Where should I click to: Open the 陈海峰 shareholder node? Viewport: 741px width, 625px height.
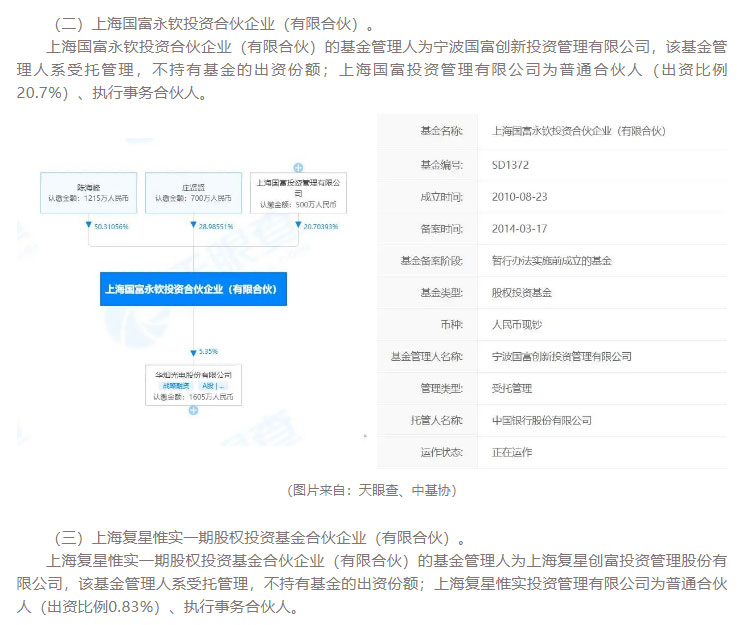point(89,193)
